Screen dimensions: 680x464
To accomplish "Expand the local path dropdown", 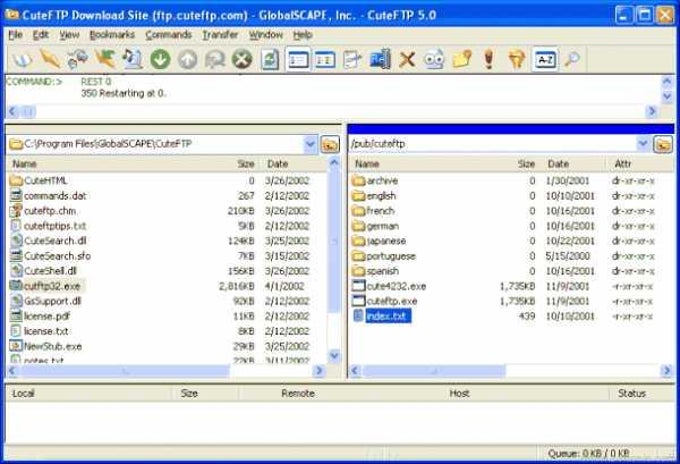I will point(310,144).
